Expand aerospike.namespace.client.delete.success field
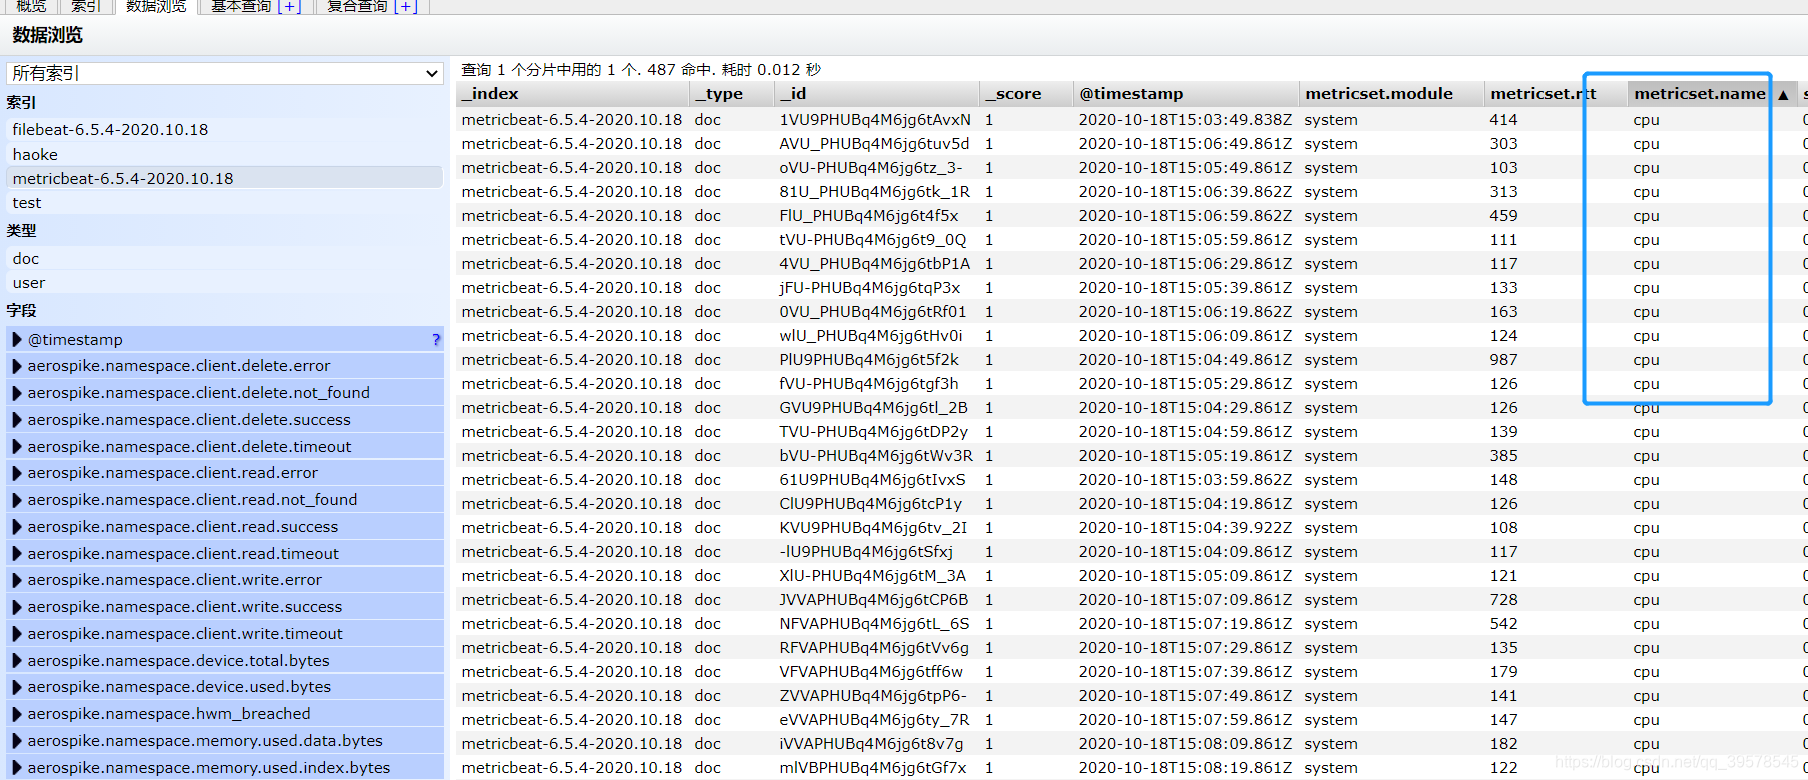The width and height of the screenshot is (1808, 780). point(17,420)
